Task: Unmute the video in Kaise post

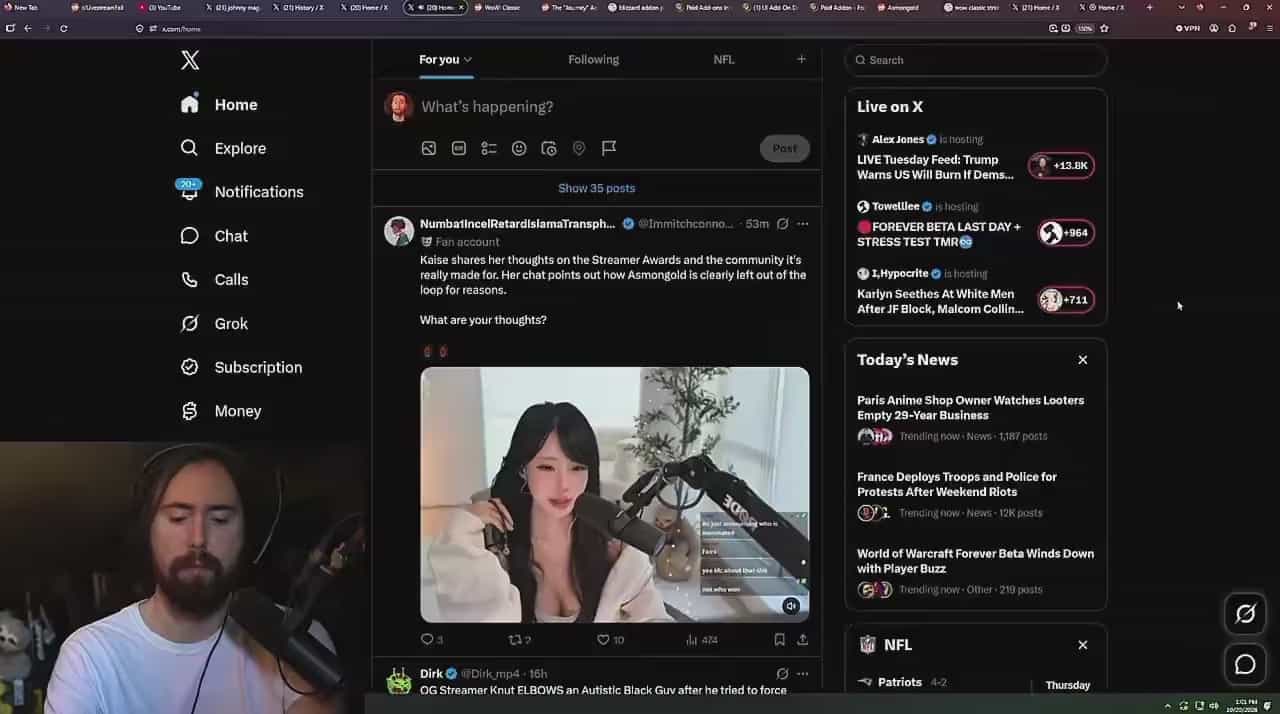Action: point(791,605)
